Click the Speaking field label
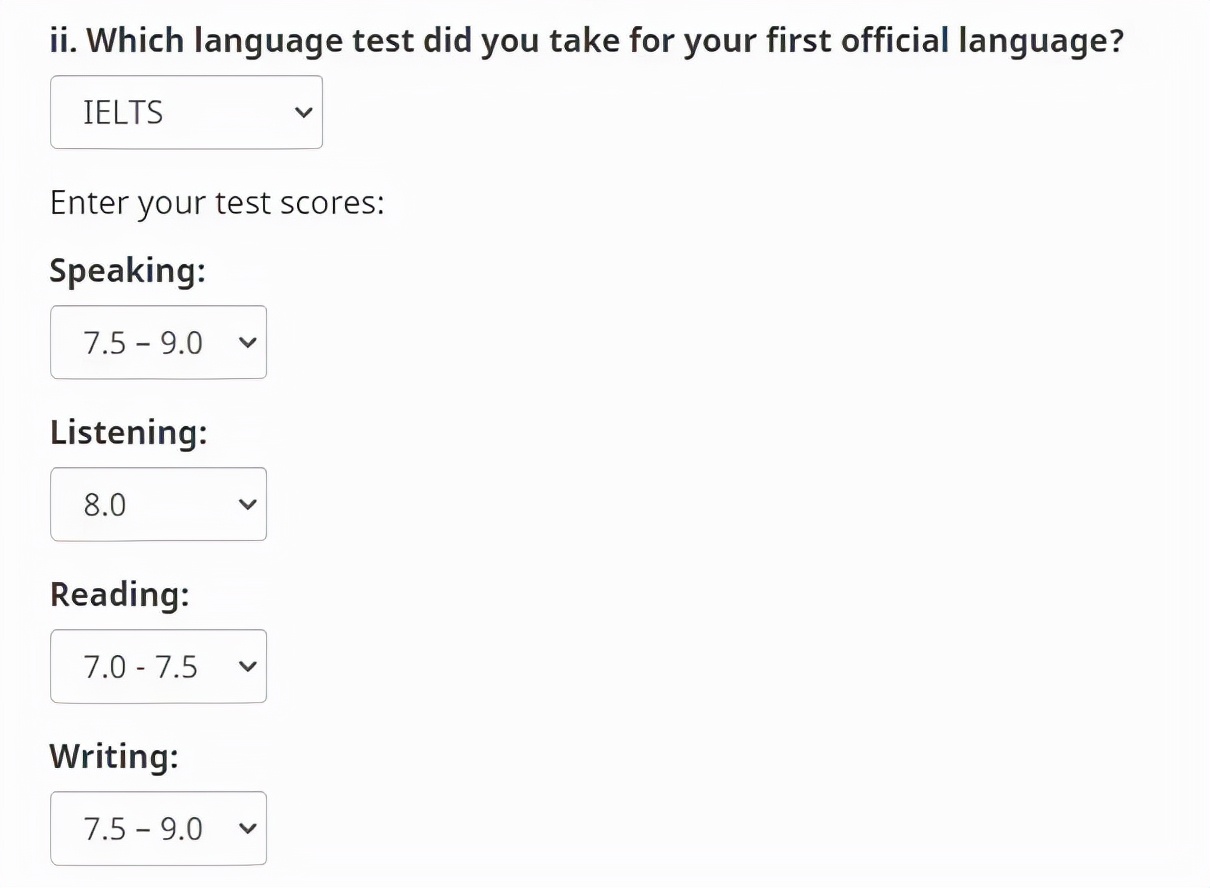Viewport: 1210px width, 888px height. [127, 270]
